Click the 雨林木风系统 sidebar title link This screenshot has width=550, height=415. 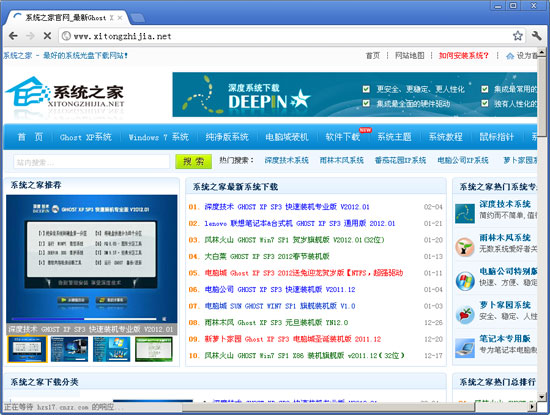click(505, 238)
